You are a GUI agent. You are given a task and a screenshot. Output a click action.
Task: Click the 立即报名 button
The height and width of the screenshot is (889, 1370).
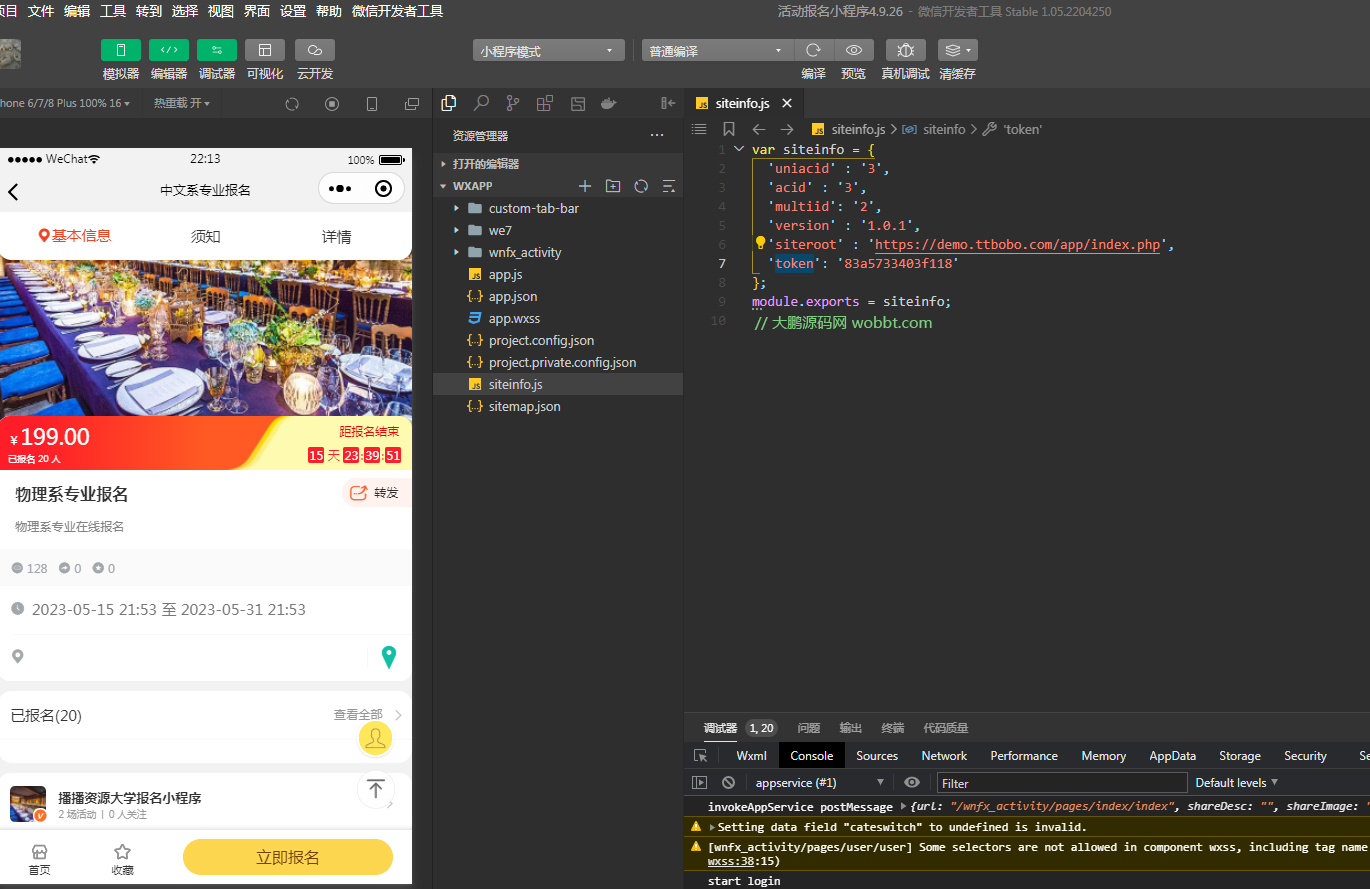click(x=287, y=857)
